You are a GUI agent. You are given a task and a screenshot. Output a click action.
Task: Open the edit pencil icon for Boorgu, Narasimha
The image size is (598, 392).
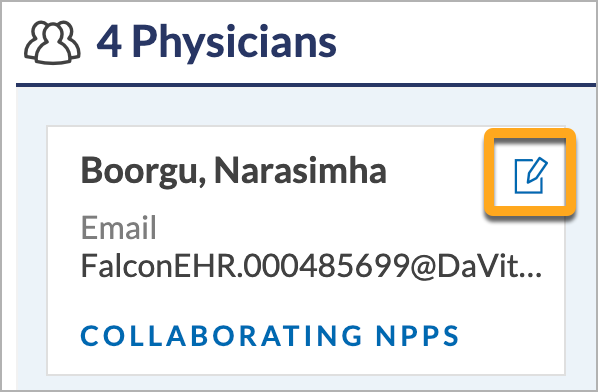pyautogui.click(x=531, y=176)
